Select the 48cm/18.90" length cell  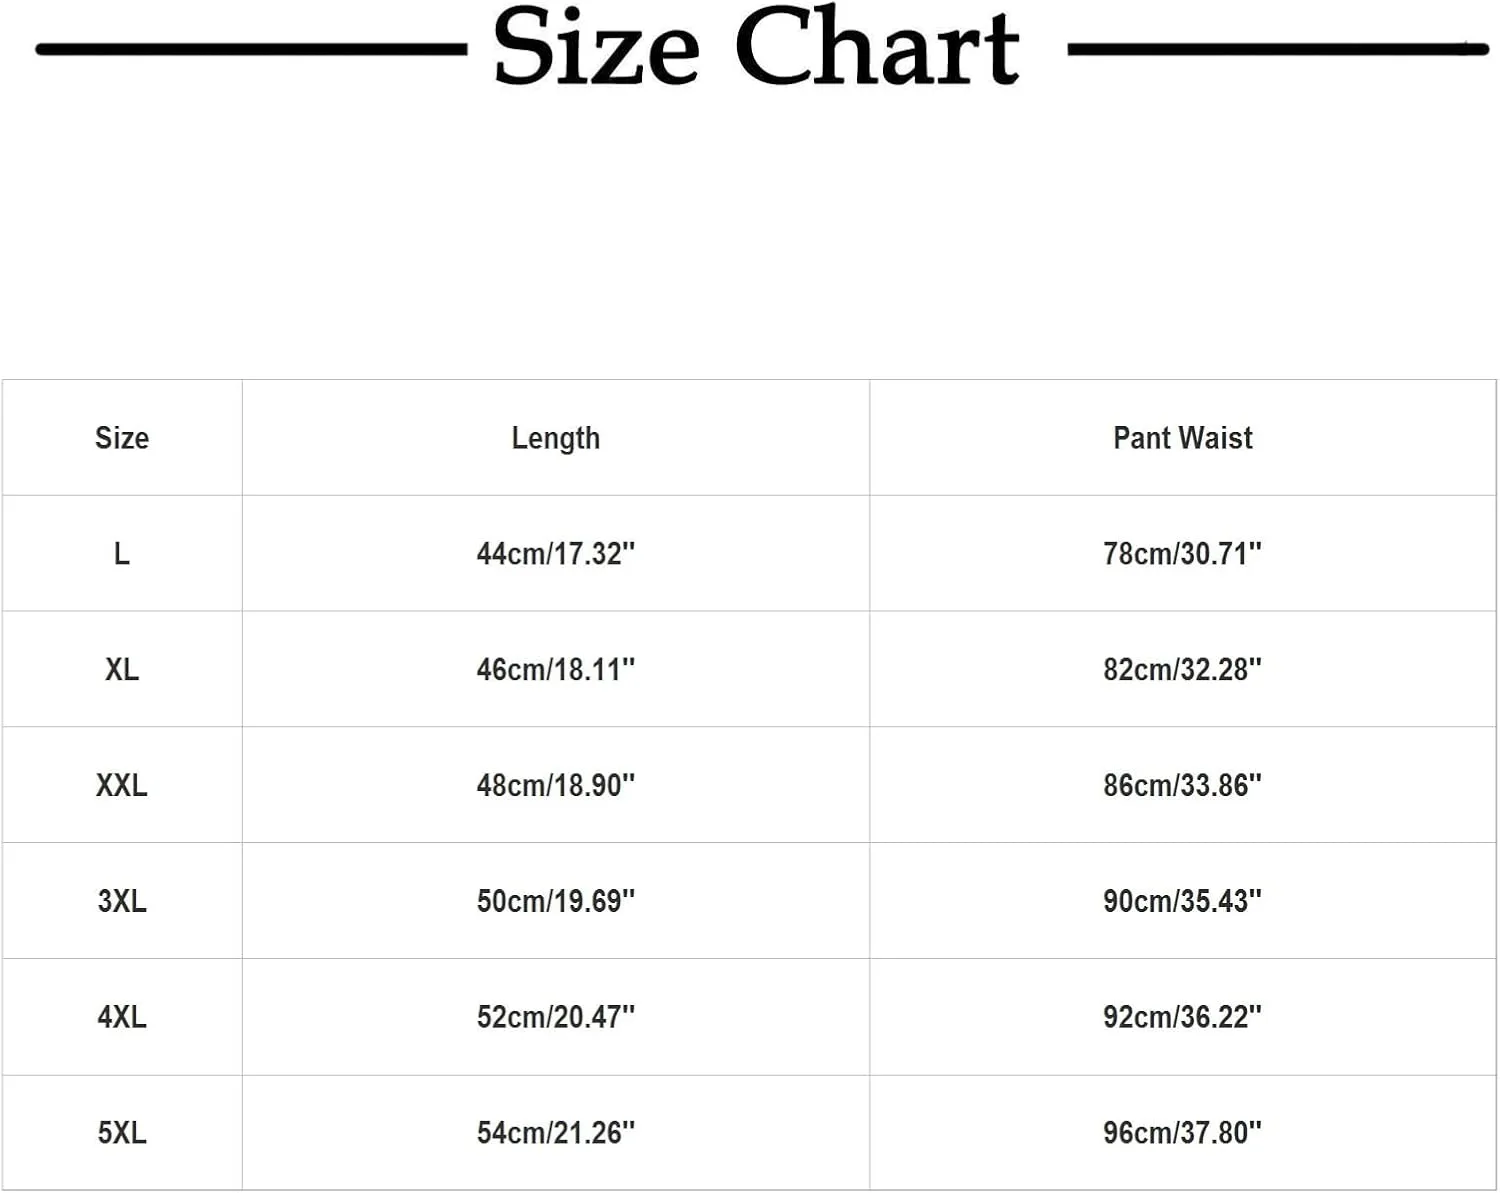click(556, 785)
